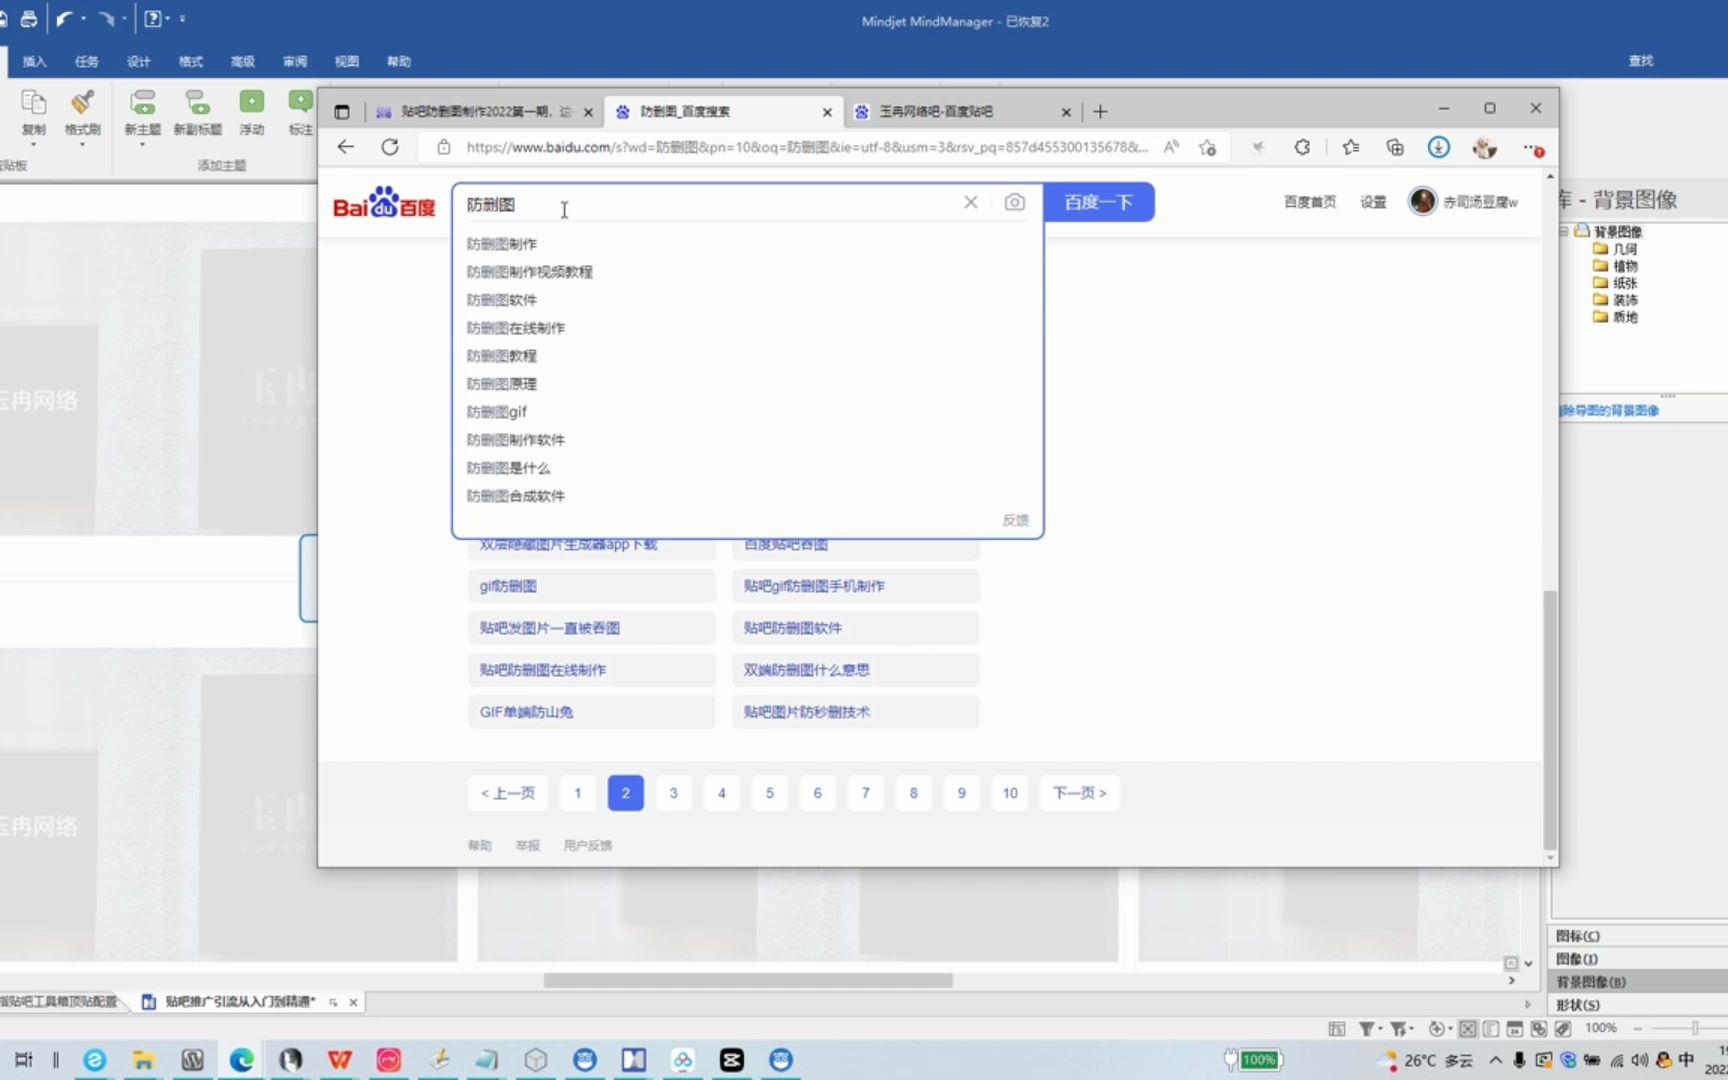1728x1080 pixels.
Task: Choose suggestion 防删图gif
Action: click(497, 412)
